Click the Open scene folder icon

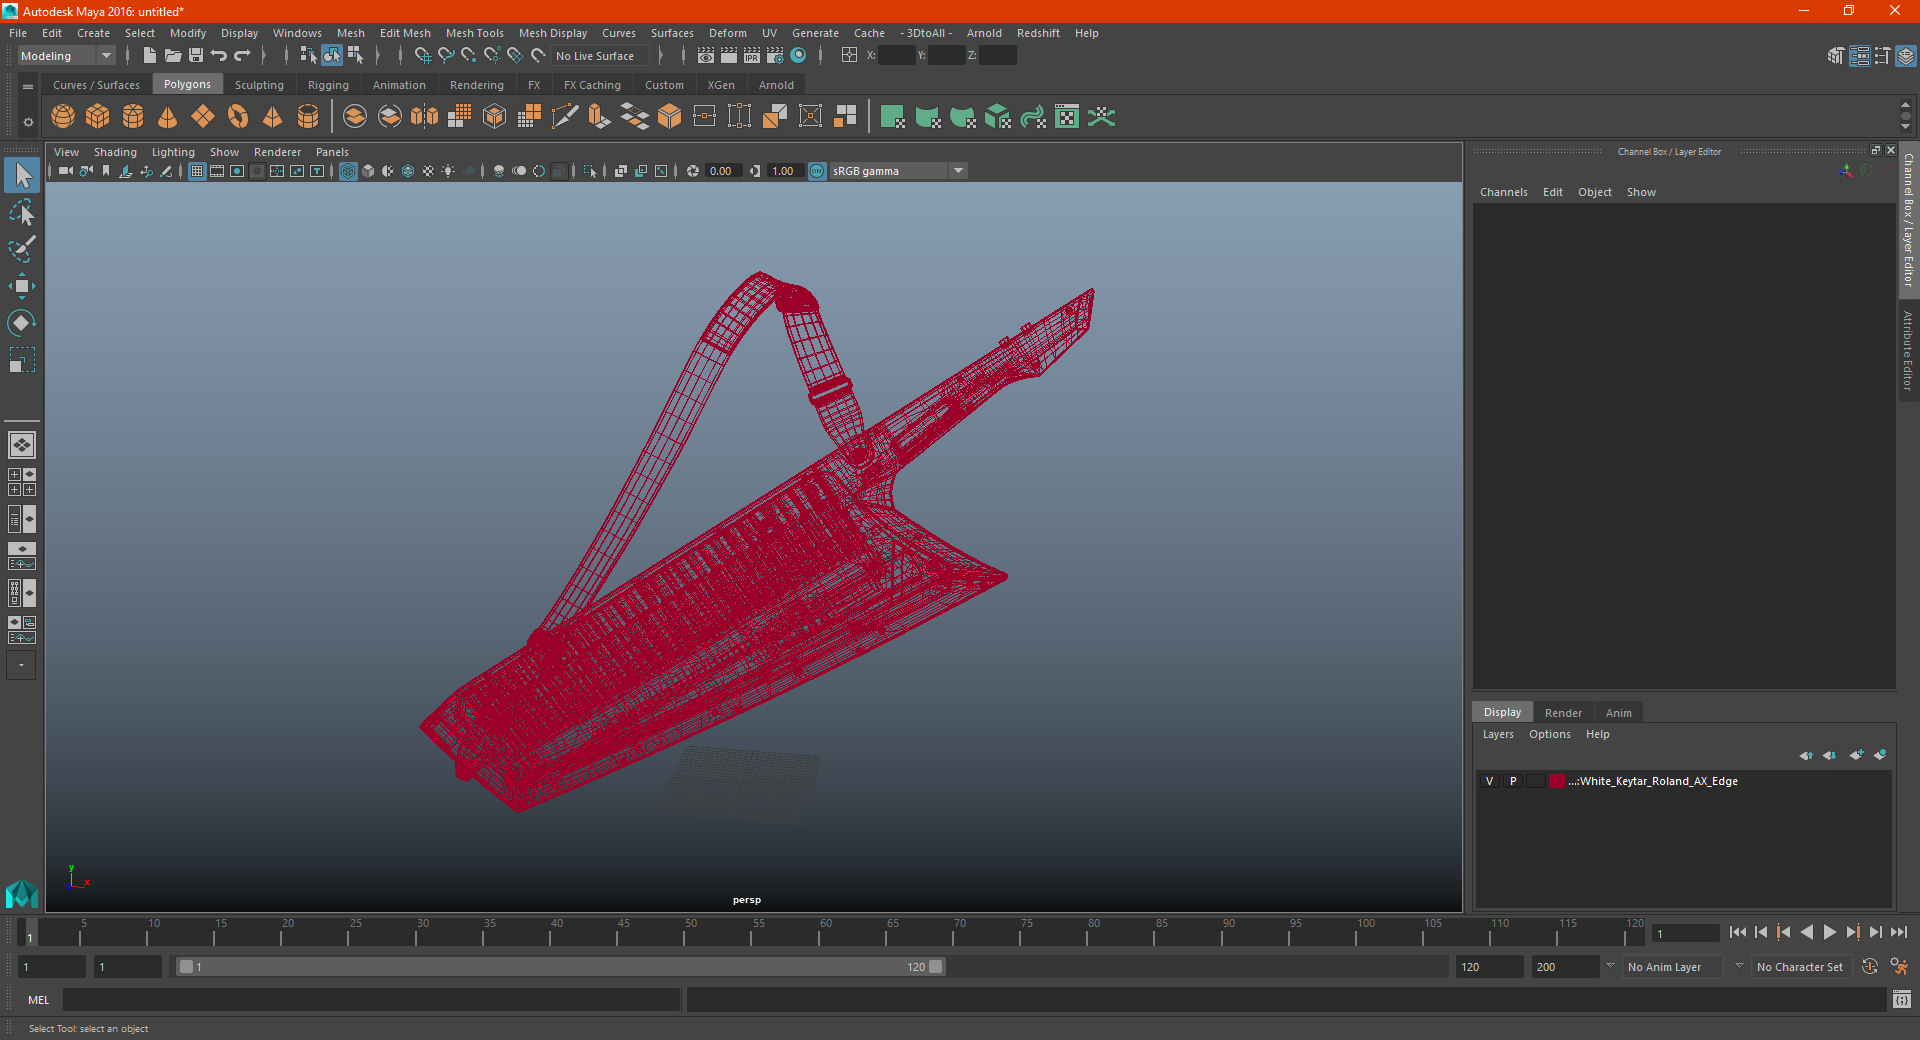(x=173, y=56)
